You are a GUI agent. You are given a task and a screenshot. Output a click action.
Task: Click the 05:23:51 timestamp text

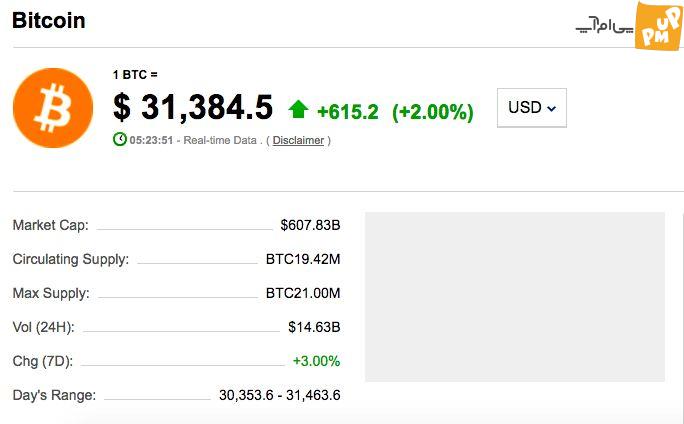tap(151, 140)
